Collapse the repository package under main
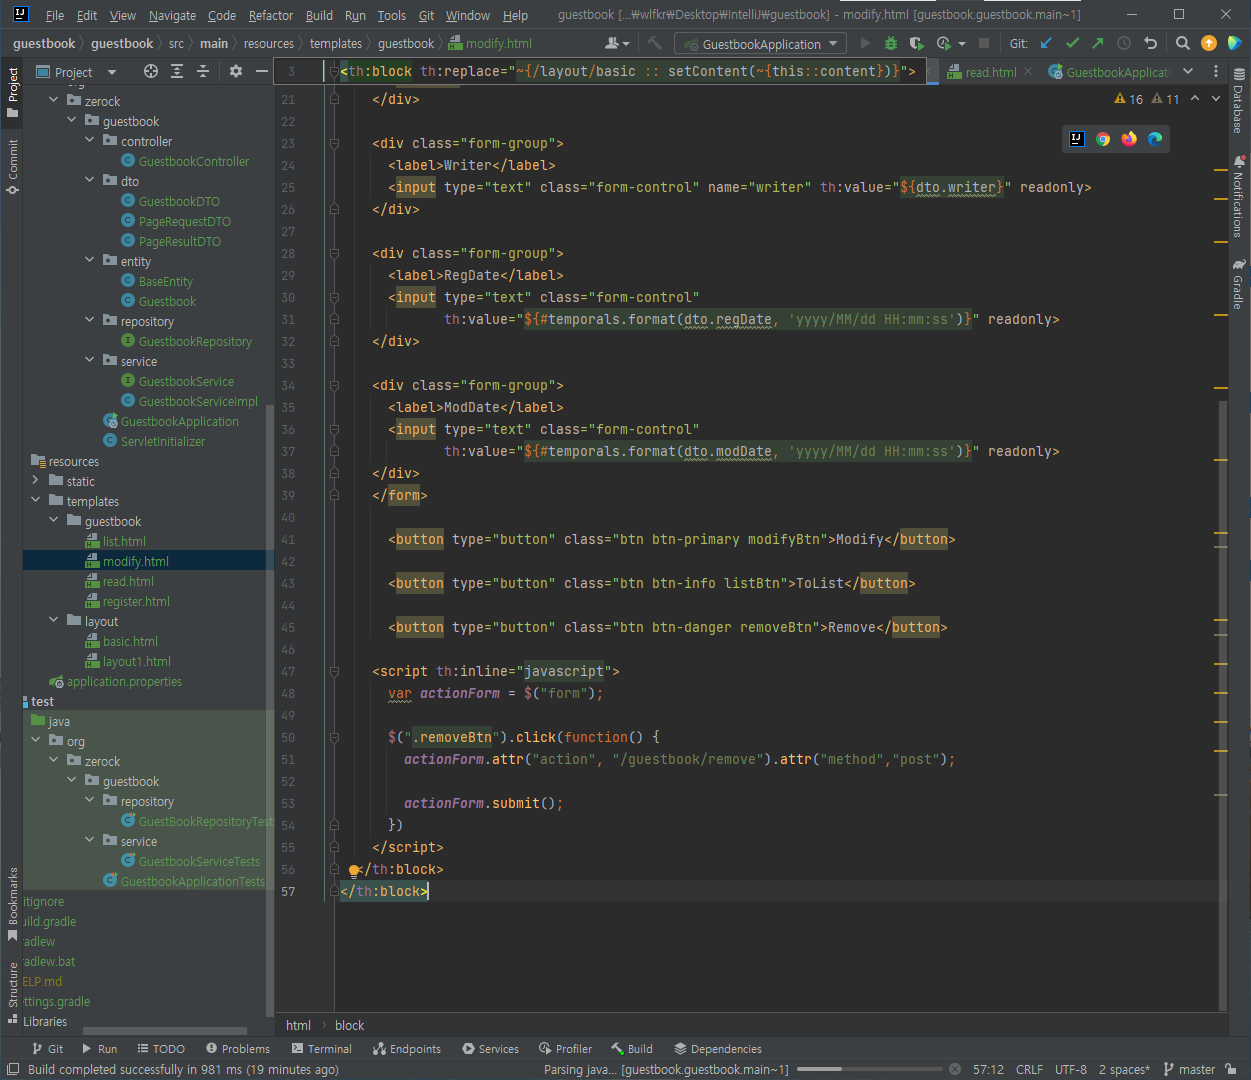1251x1080 pixels. (x=89, y=321)
